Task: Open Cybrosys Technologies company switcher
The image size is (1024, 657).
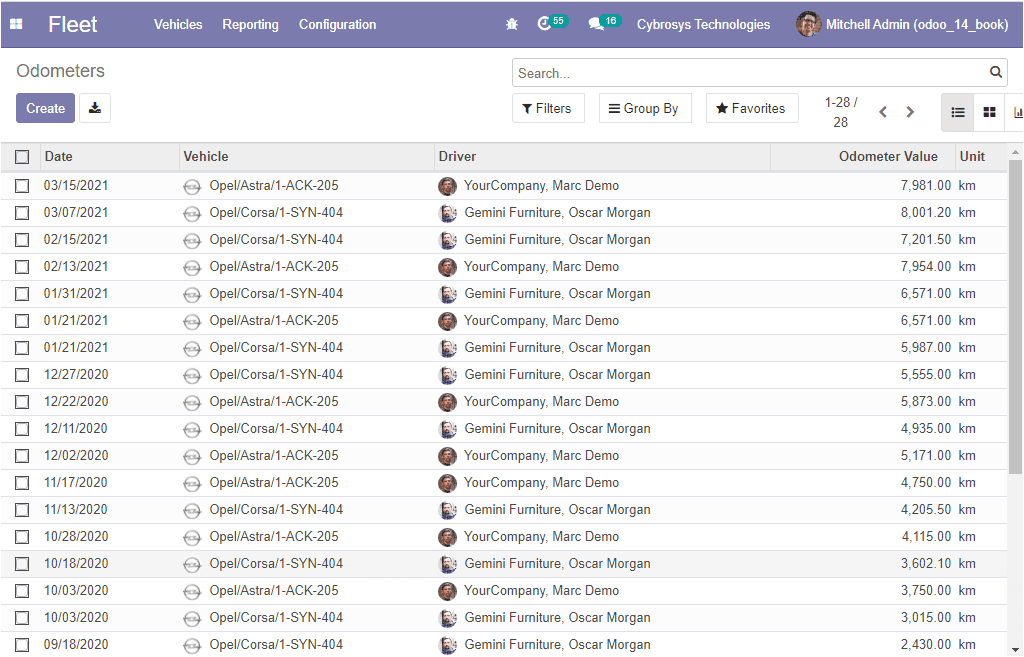Action: coord(703,24)
